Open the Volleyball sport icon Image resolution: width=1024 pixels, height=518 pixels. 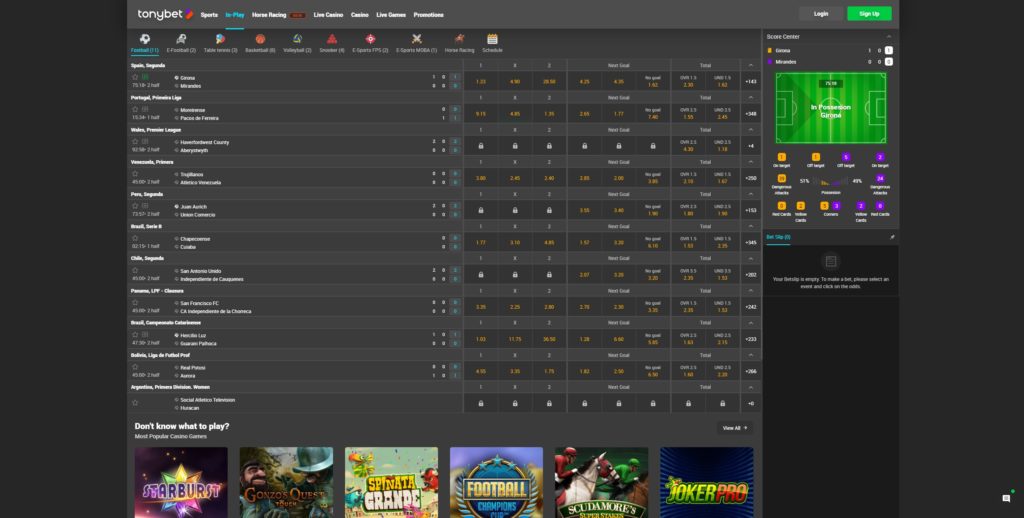point(297,39)
